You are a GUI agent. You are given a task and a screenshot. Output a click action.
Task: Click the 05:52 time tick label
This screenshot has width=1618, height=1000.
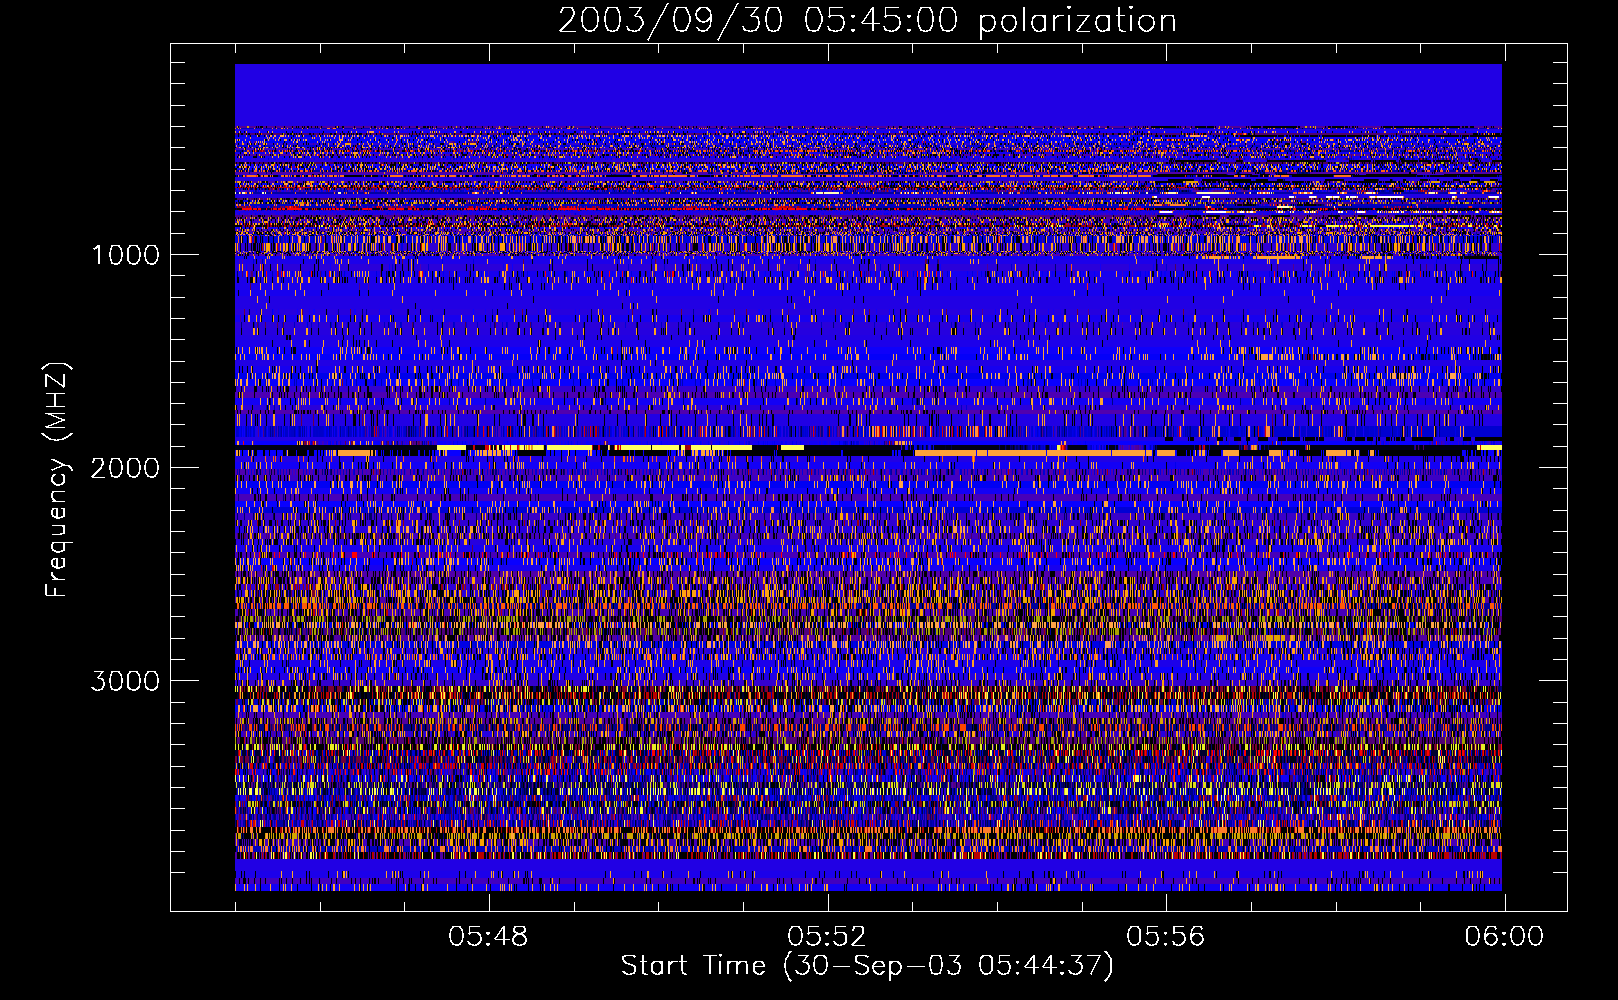point(827,937)
